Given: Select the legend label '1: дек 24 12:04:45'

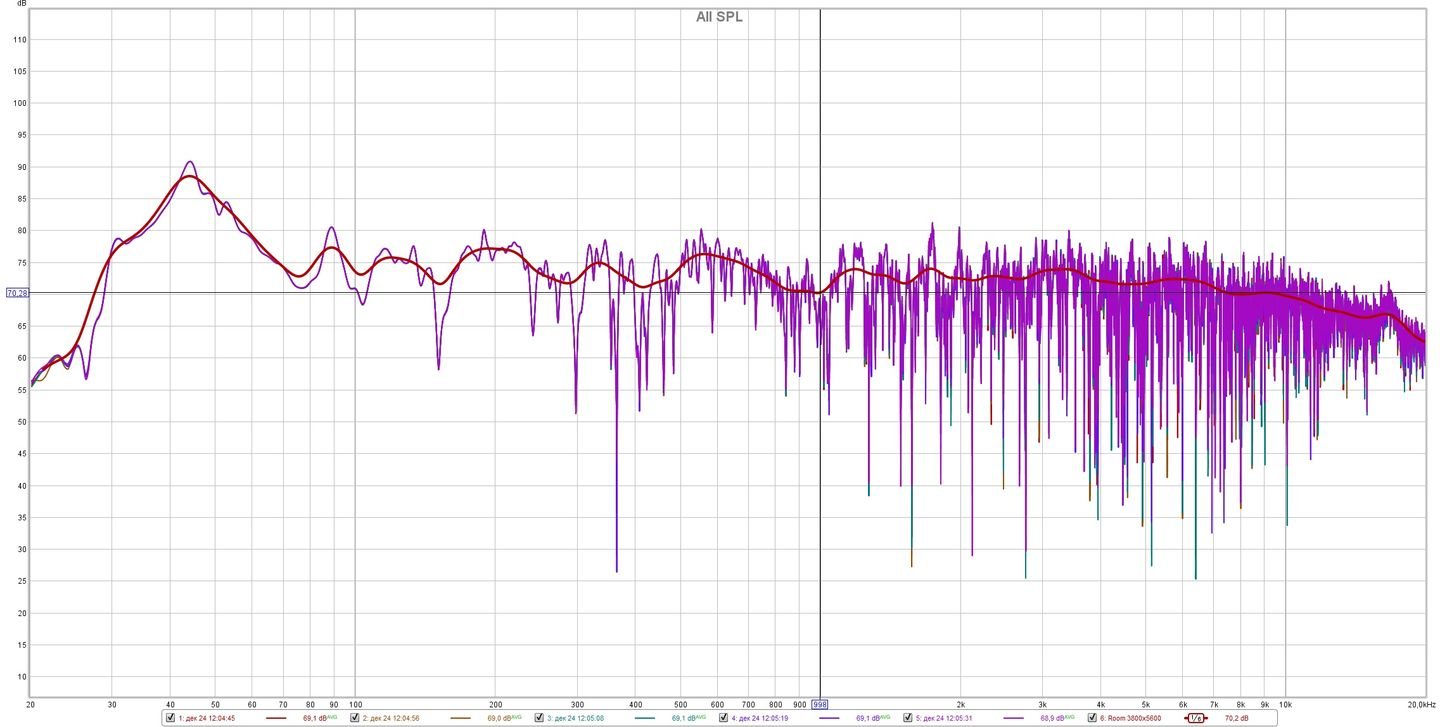Looking at the screenshot, I should point(207,718).
